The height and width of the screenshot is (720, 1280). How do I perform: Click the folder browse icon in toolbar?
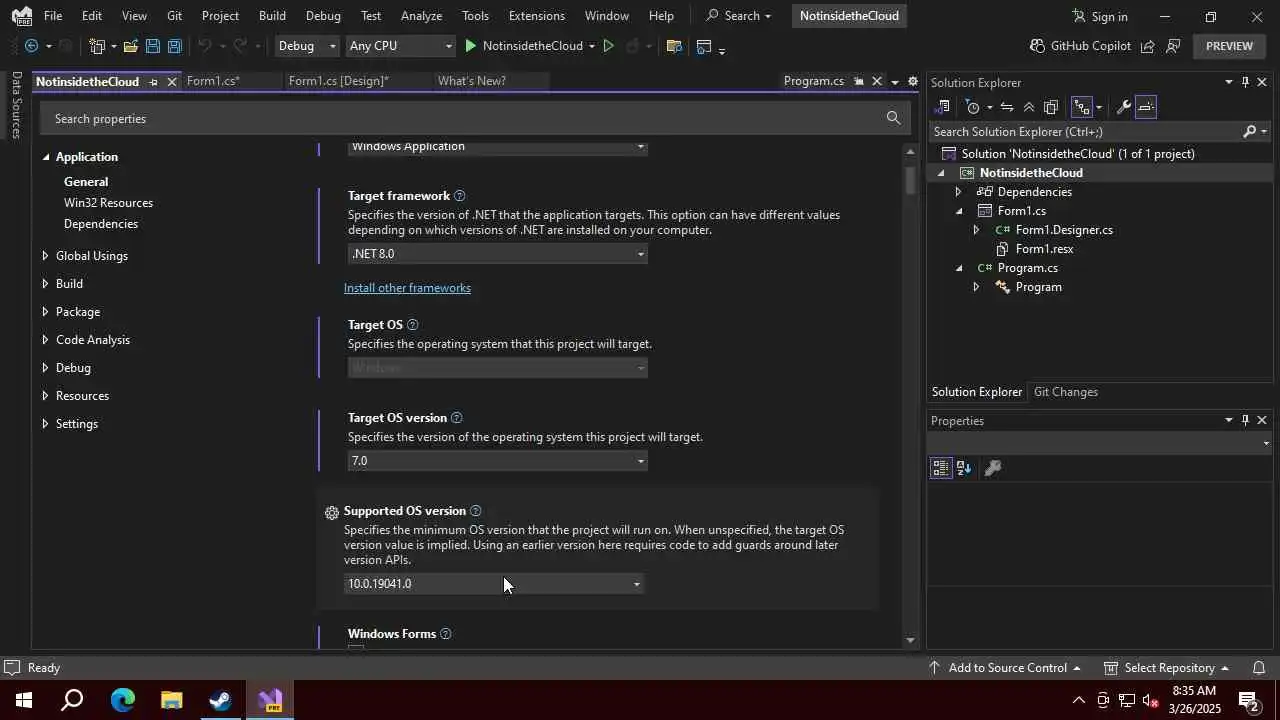coord(673,46)
